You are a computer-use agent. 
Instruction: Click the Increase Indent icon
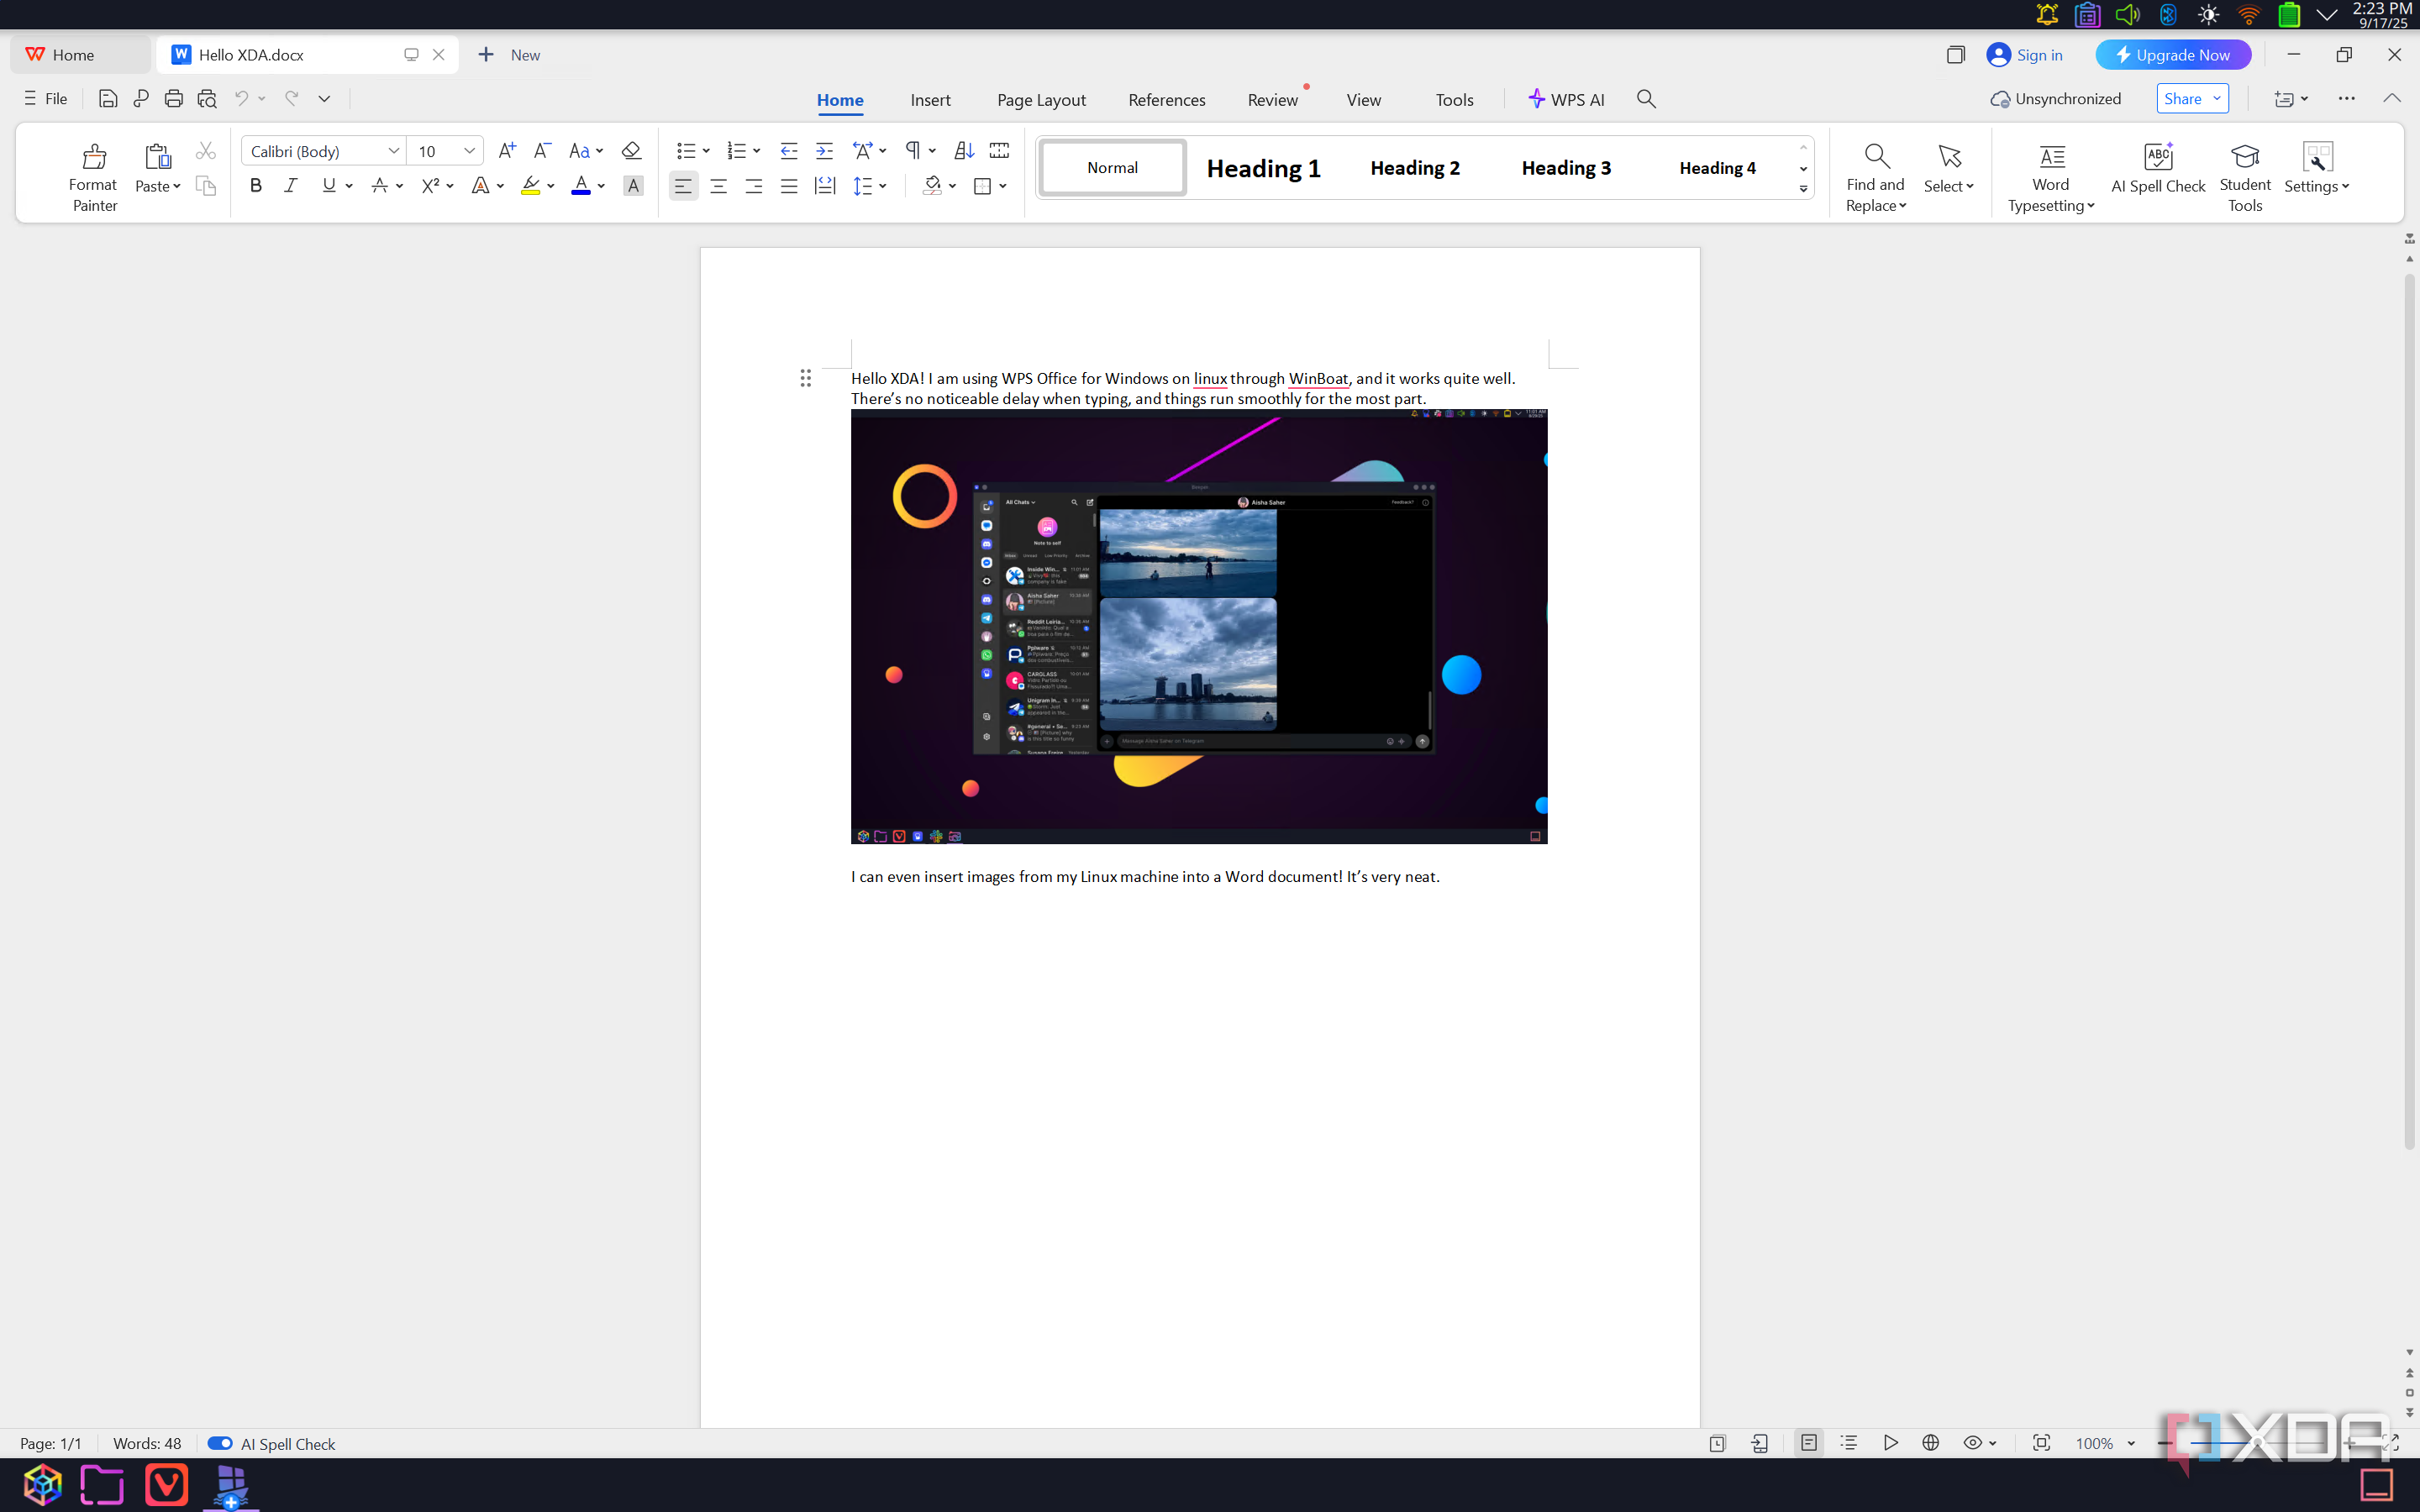click(x=824, y=151)
